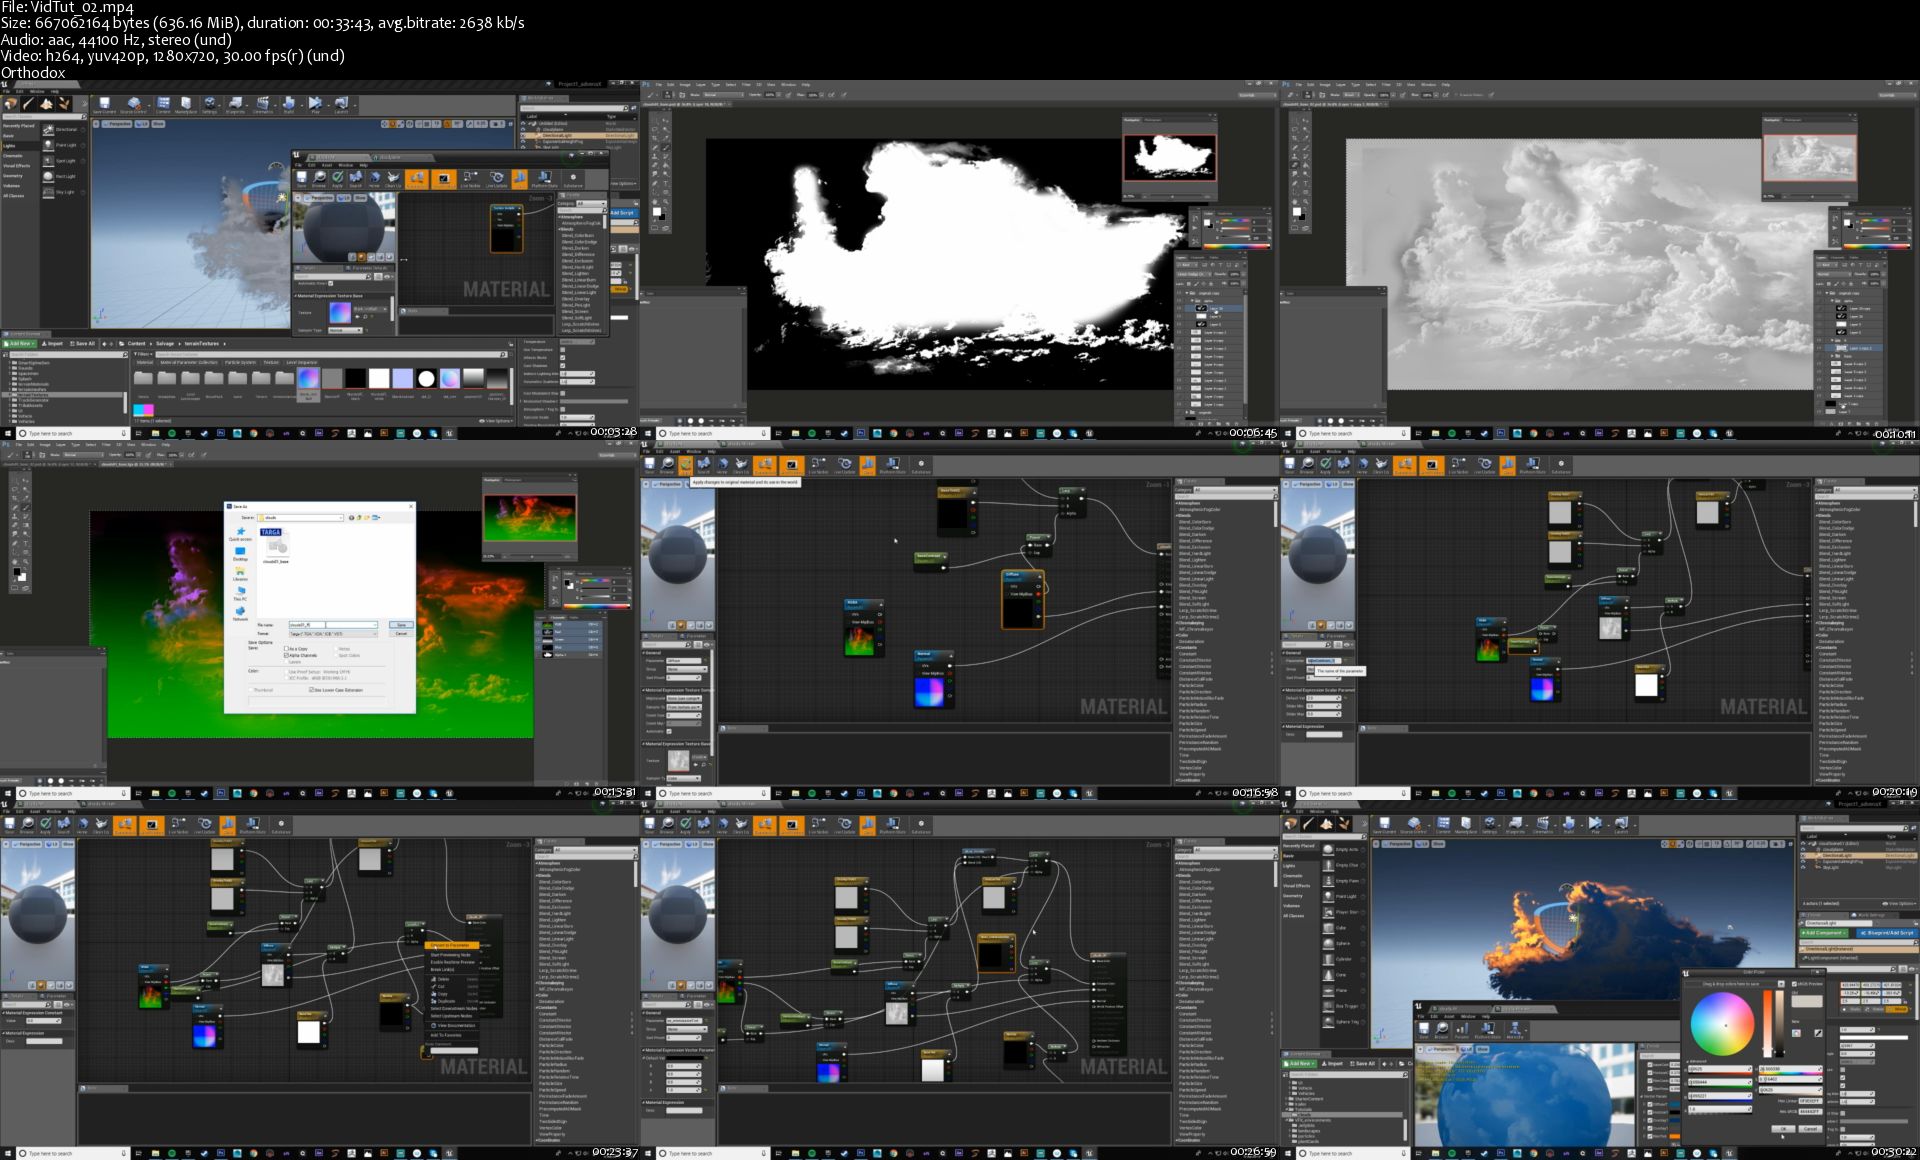In 00:03:28 frame, select Foliage mode icon

coord(64,103)
